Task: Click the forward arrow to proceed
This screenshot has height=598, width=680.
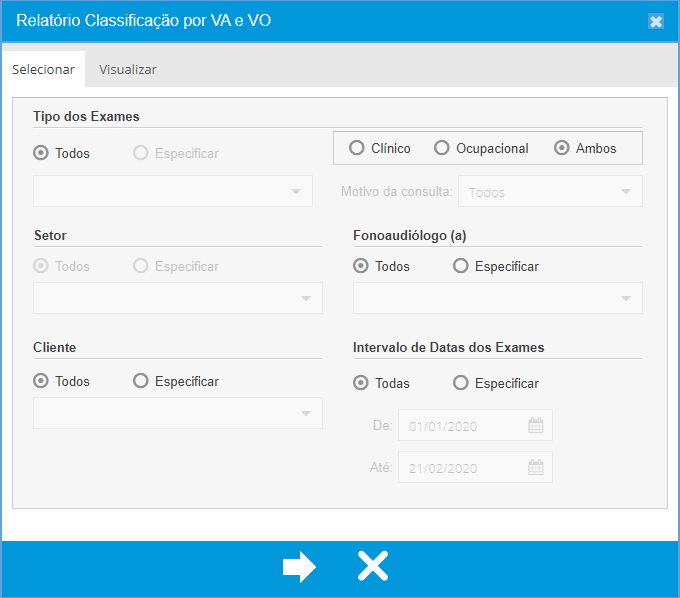Action: [299, 567]
